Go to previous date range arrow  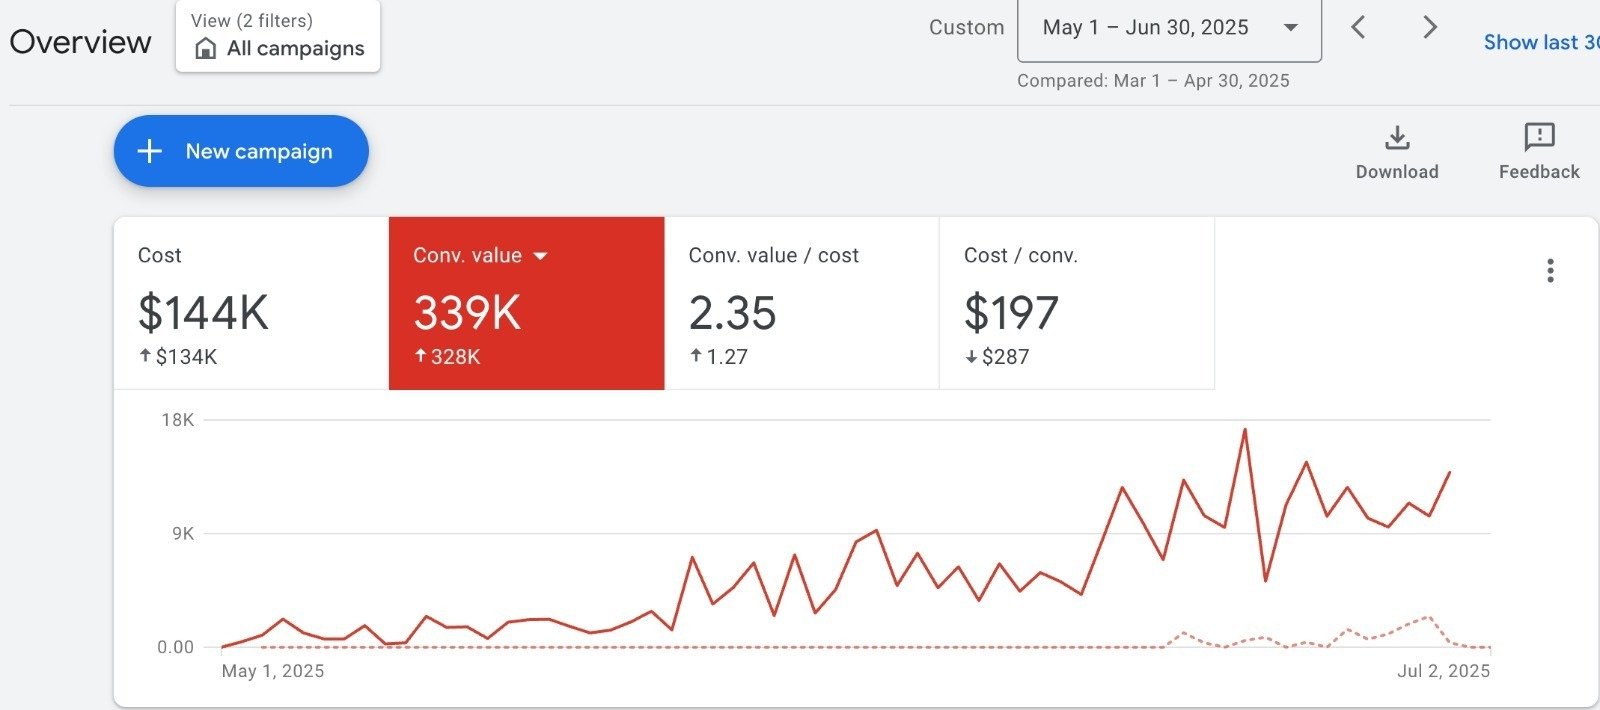click(1358, 28)
